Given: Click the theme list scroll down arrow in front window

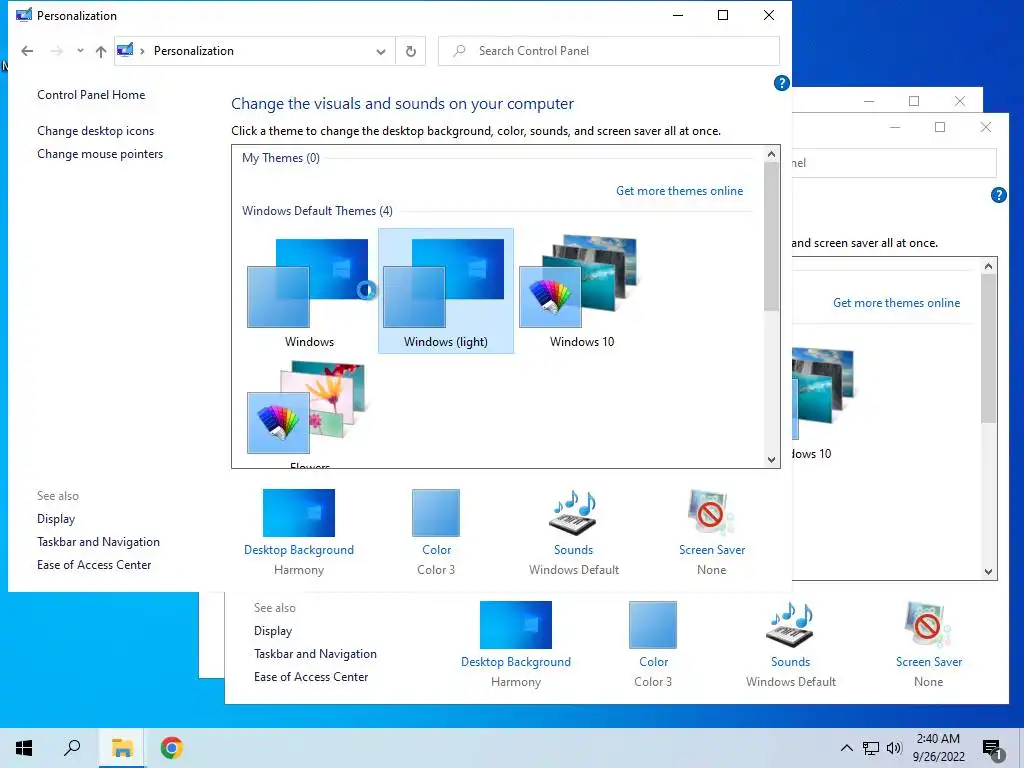Looking at the screenshot, I should click(x=771, y=460).
